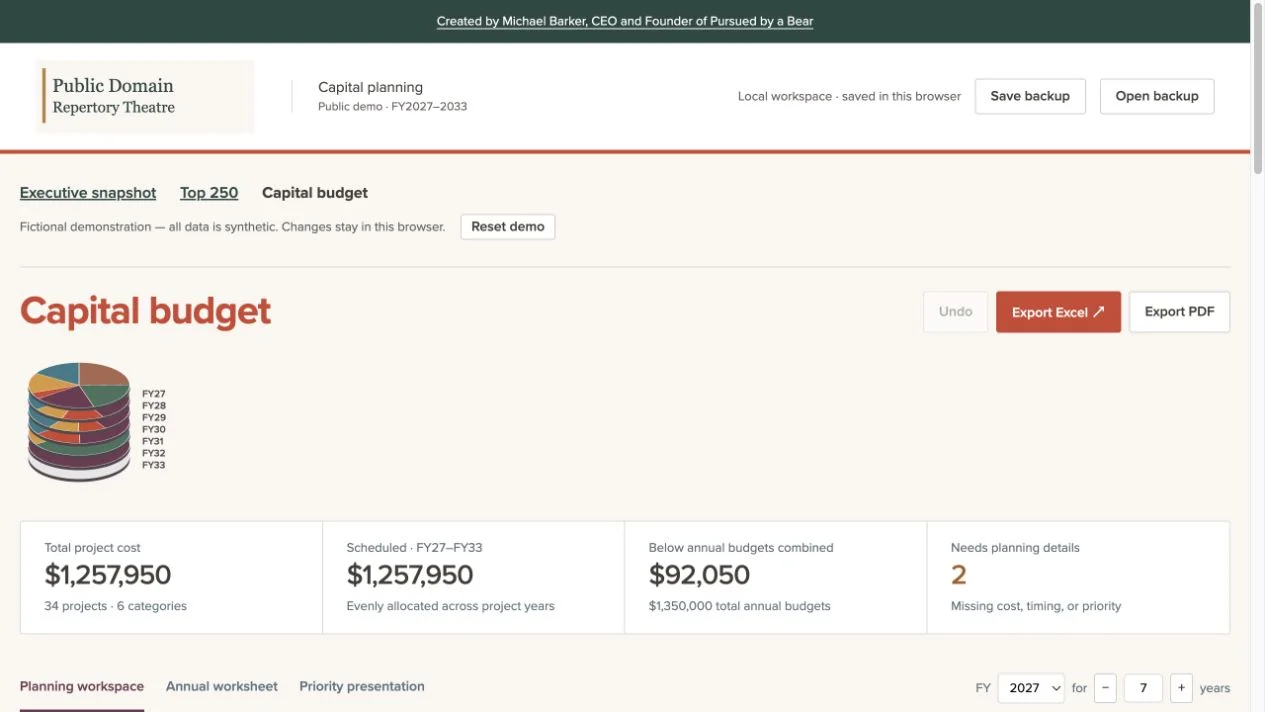The image size is (1265, 712).
Task: Click the stacked pie chart graphic
Action: click(x=79, y=422)
